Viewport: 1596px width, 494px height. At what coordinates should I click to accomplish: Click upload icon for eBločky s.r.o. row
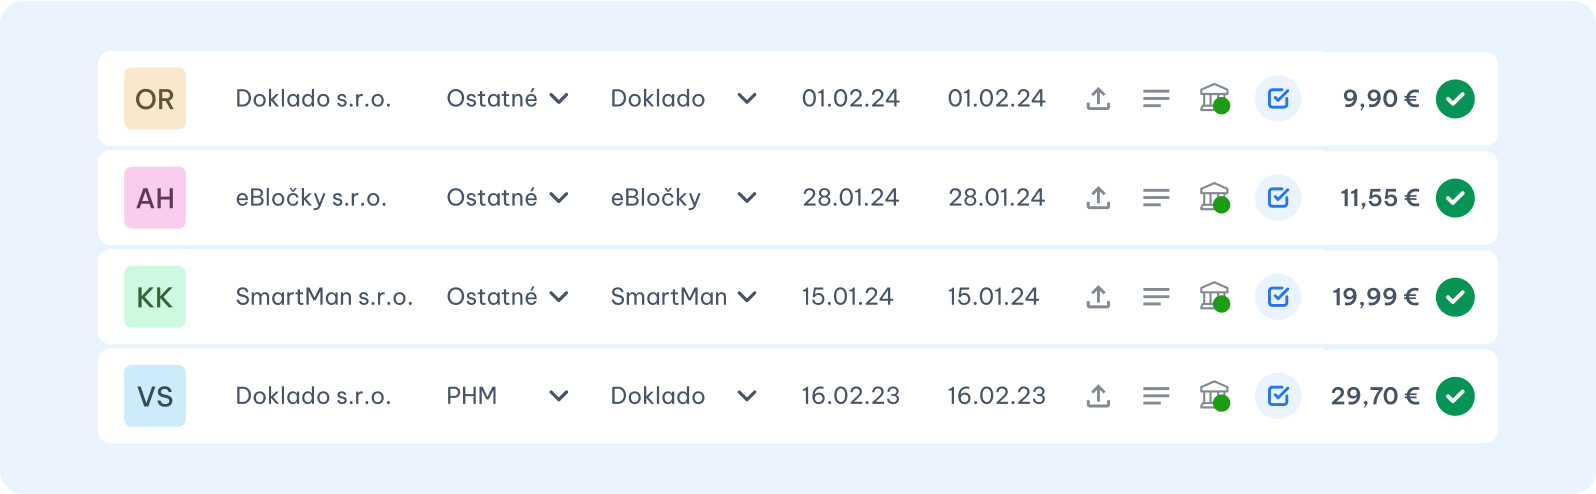[x=1098, y=198]
